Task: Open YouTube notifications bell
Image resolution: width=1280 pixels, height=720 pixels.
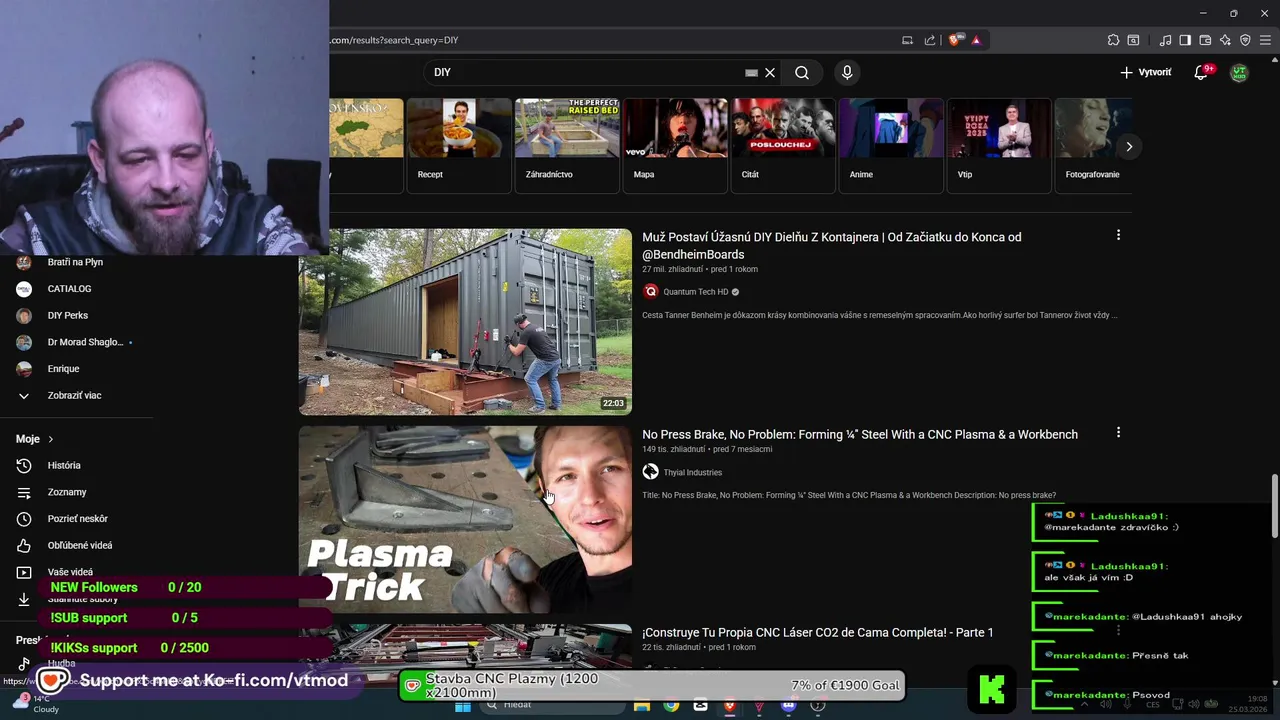Action: pos(1202,72)
